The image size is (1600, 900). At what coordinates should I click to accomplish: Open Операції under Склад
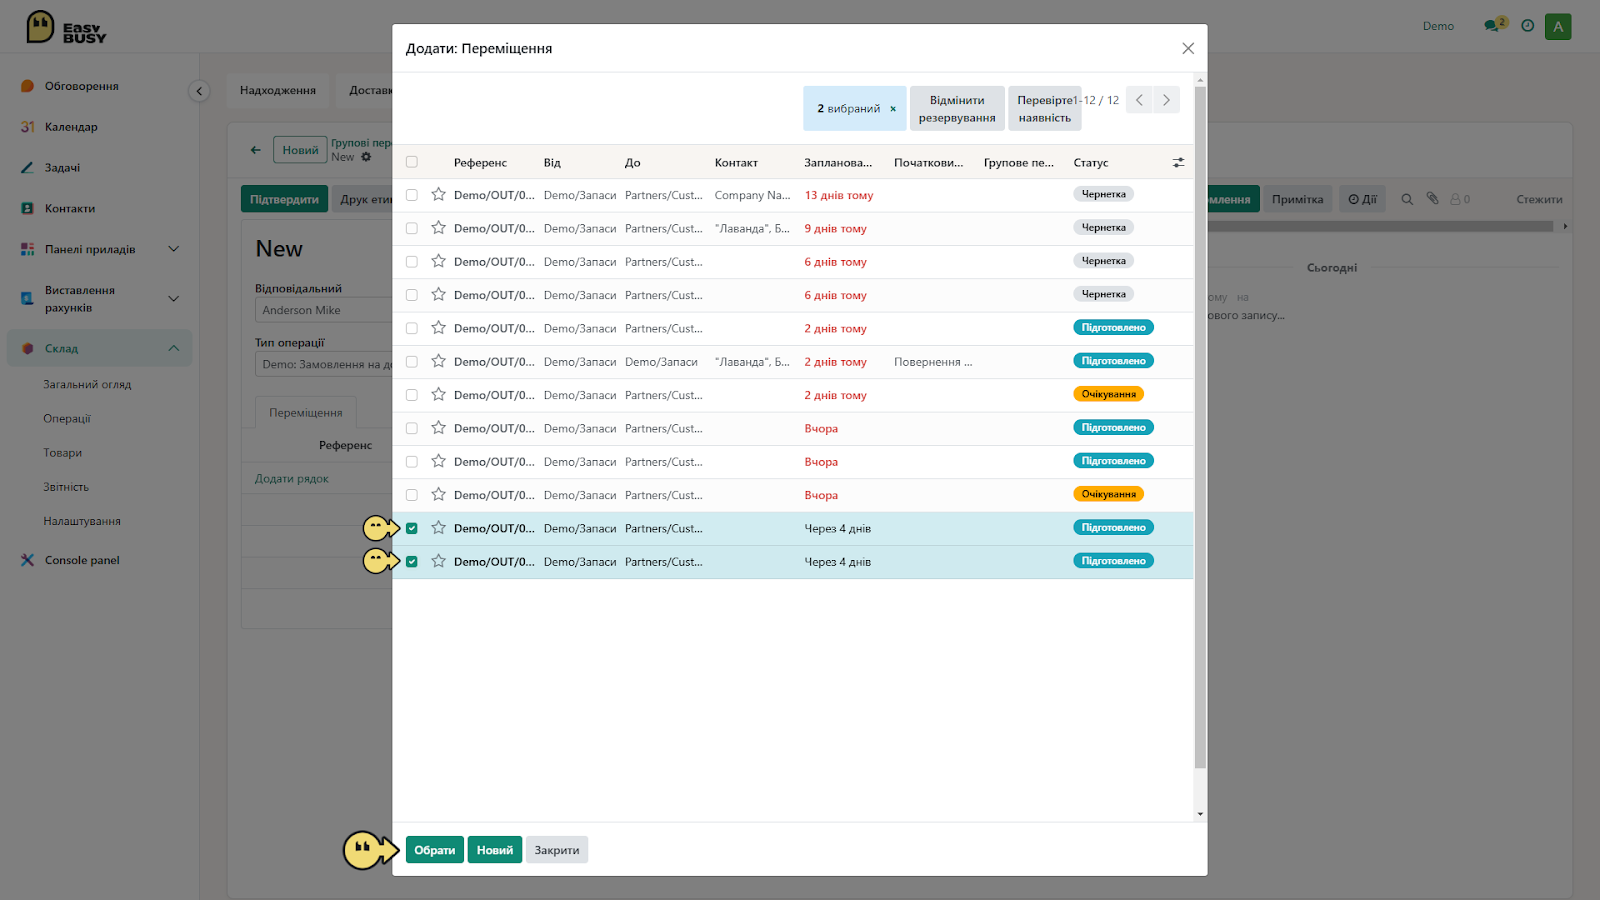[x=67, y=418]
